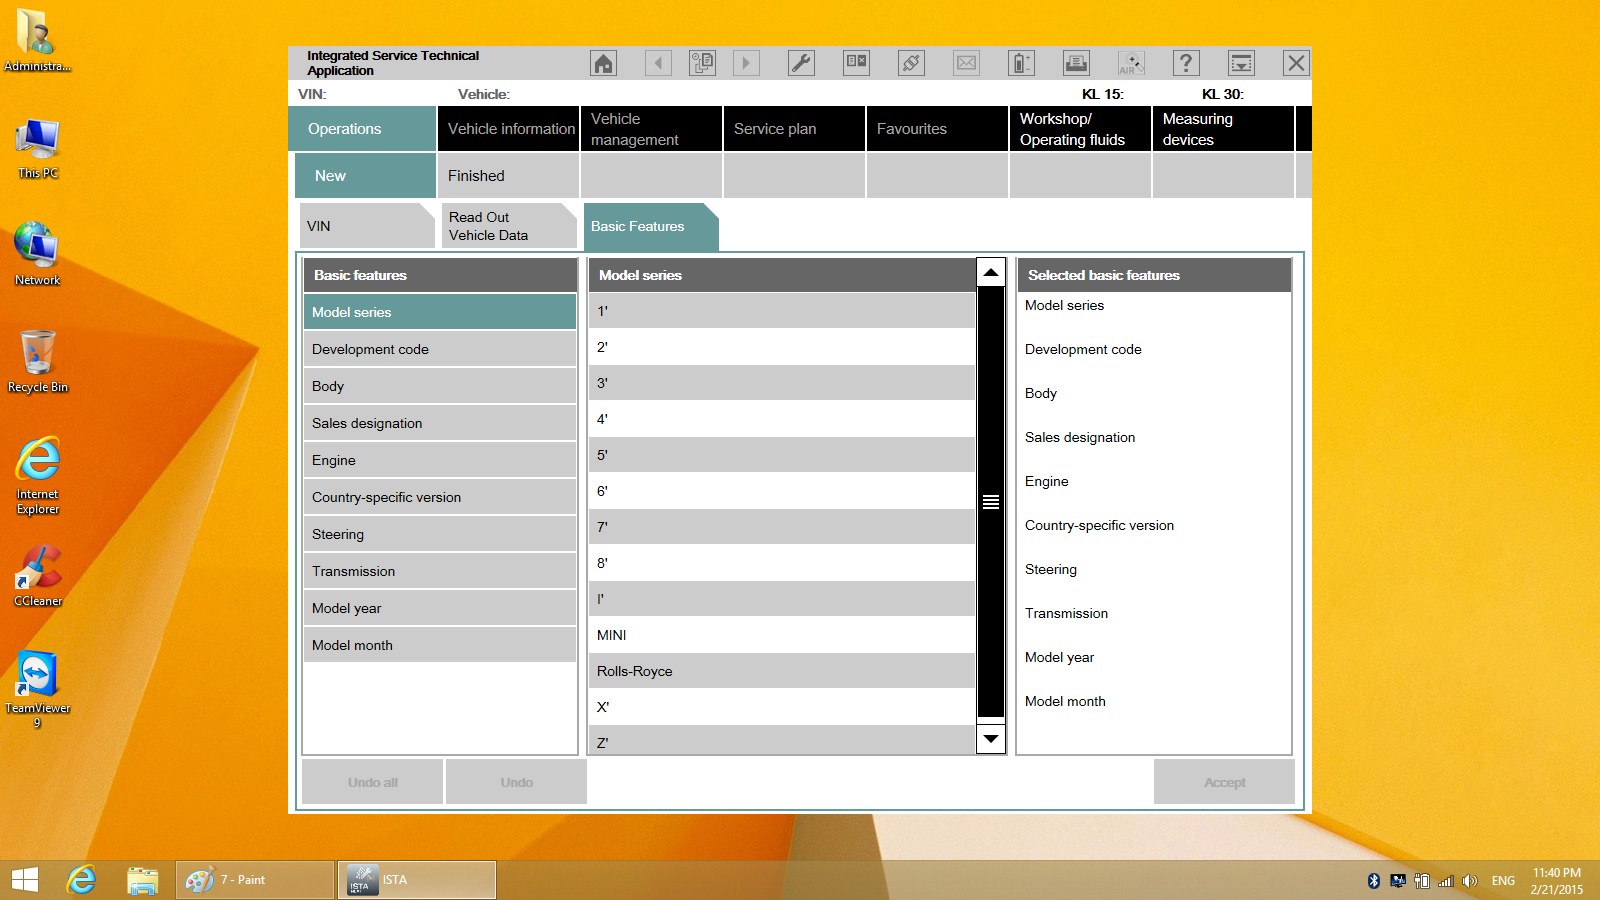Choose model series Z'
The image size is (1600, 900).
(x=782, y=740)
